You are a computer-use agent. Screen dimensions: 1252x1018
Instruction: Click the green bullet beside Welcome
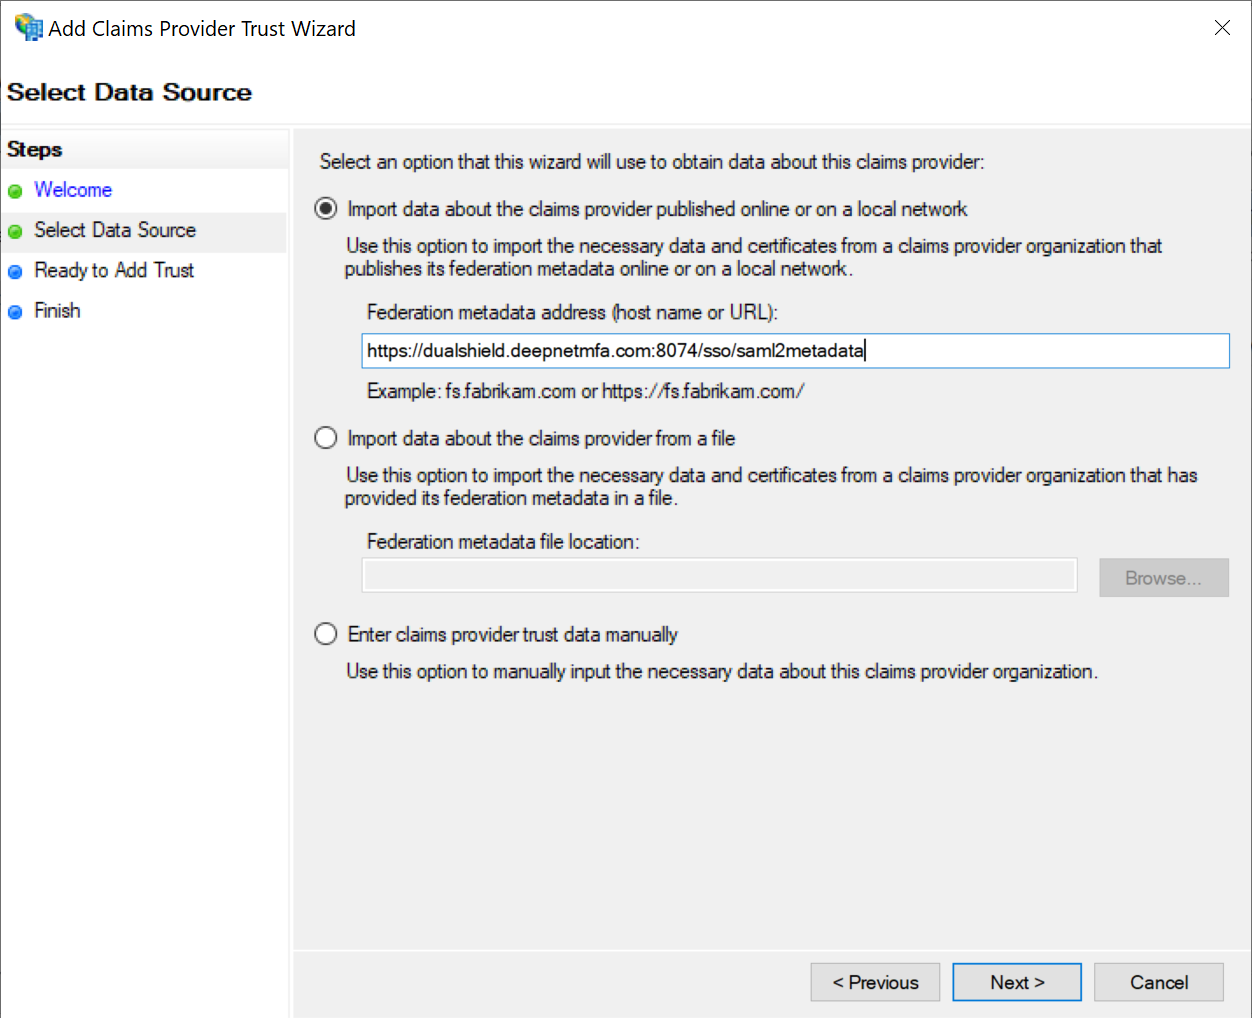15,191
